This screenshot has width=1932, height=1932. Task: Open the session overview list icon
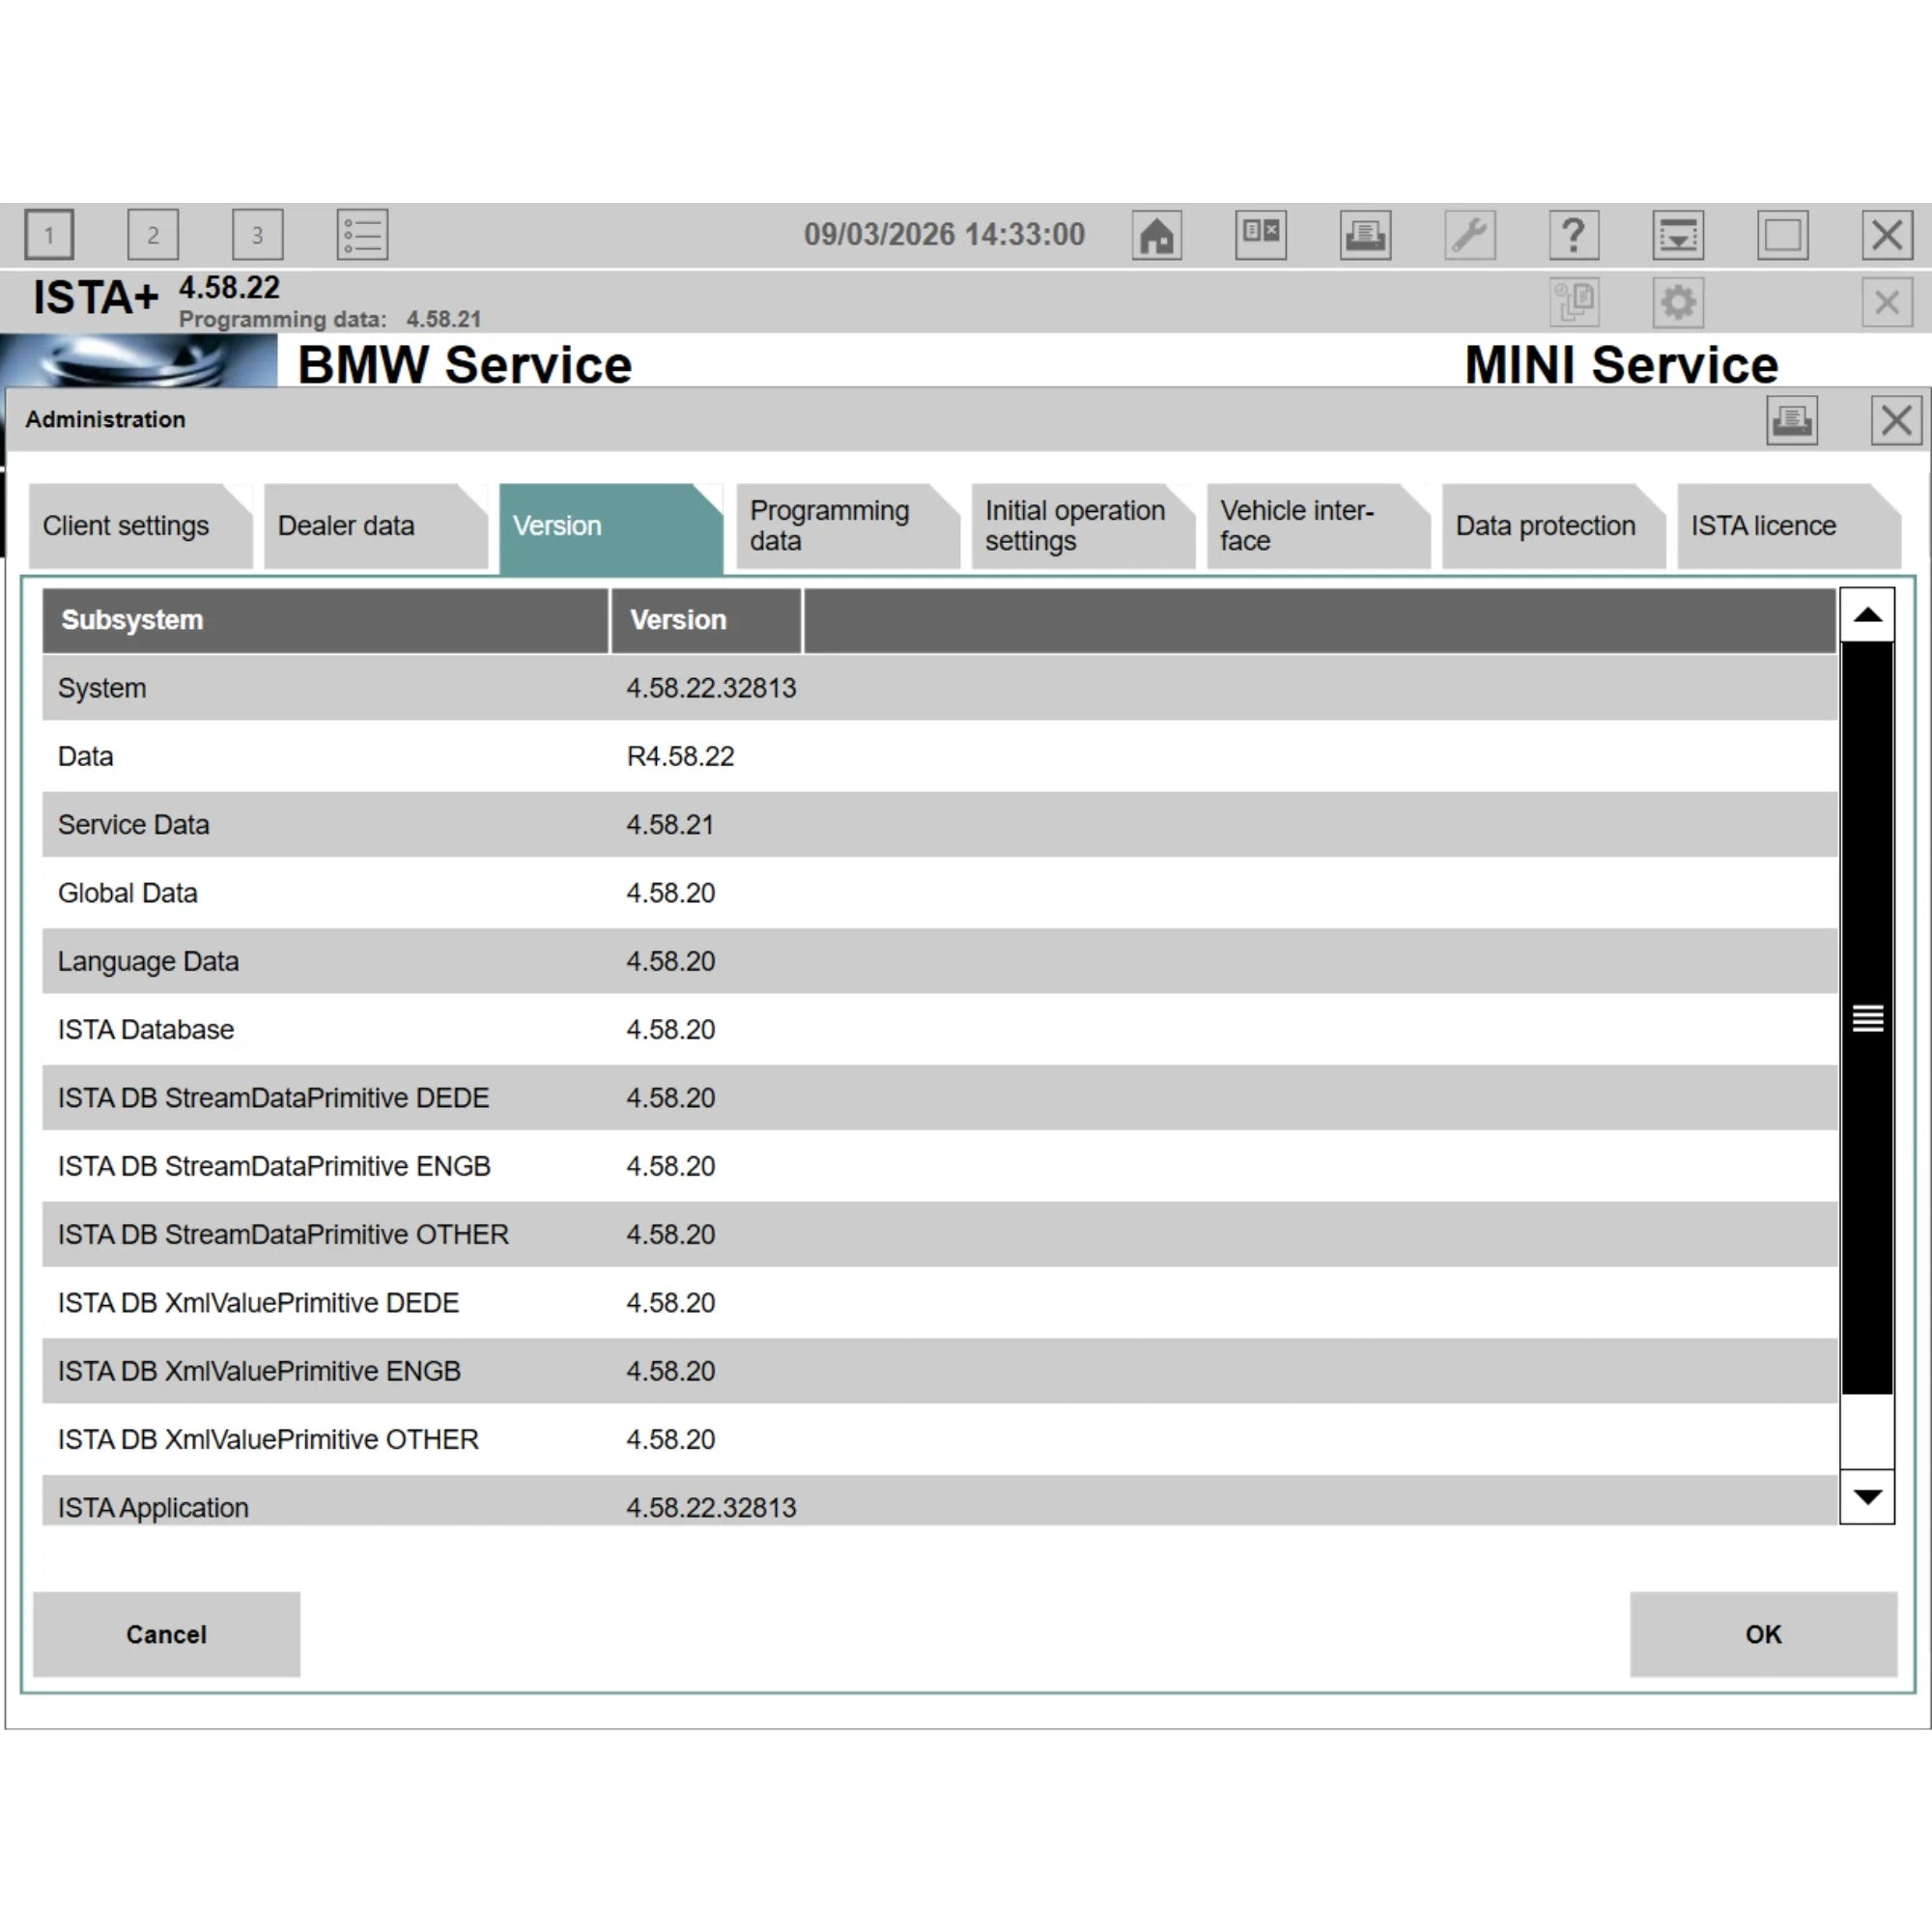point(362,234)
